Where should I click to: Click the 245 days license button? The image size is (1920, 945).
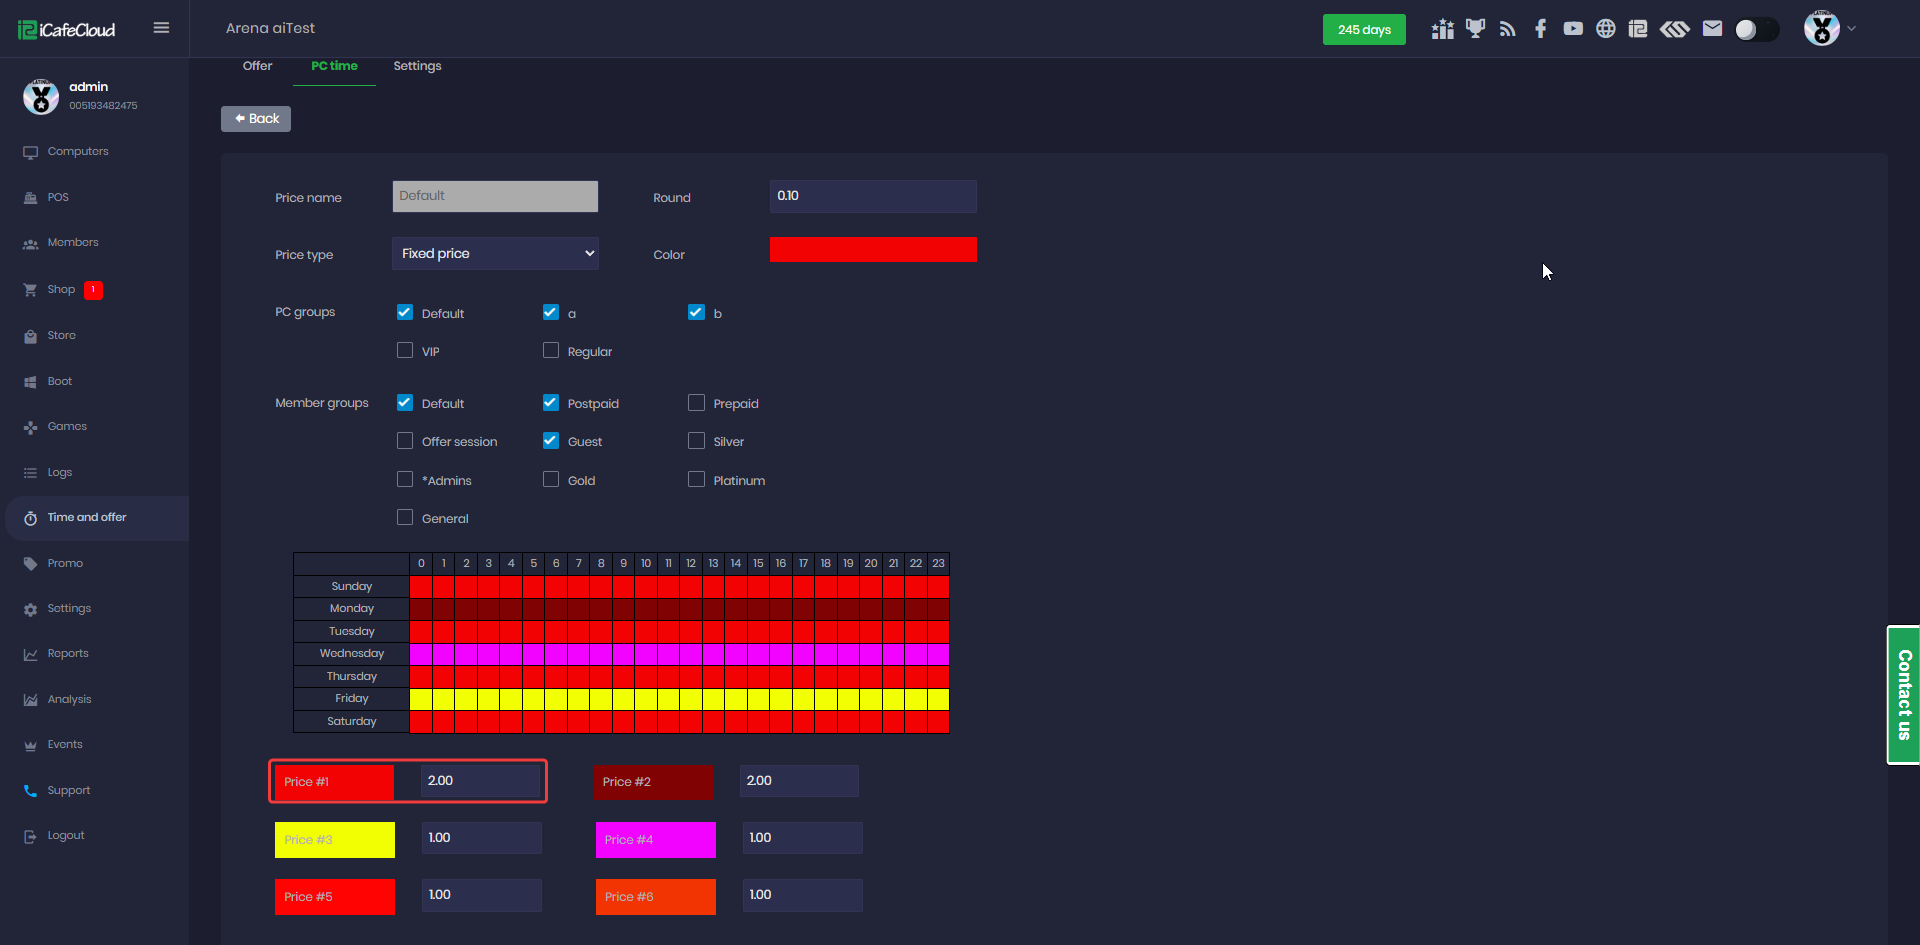[x=1364, y=30]
